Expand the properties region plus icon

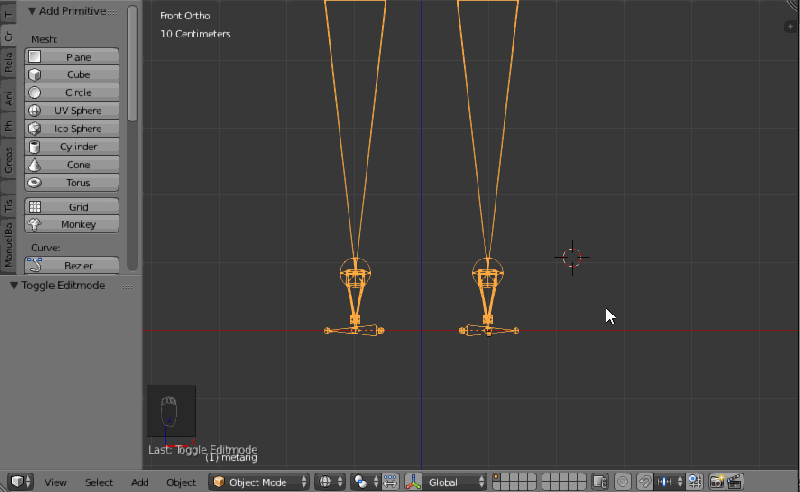(790, 27)
